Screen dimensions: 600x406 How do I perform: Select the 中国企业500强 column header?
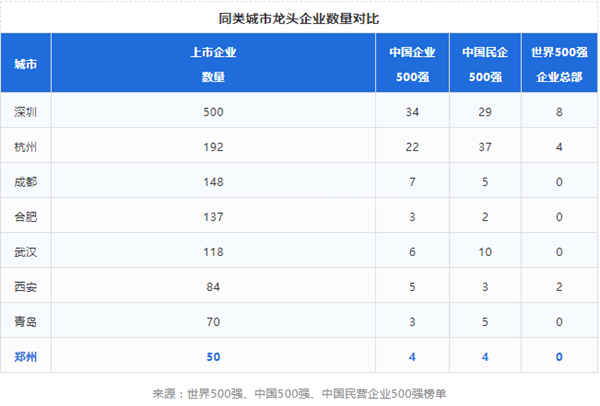tap(412, 63)
